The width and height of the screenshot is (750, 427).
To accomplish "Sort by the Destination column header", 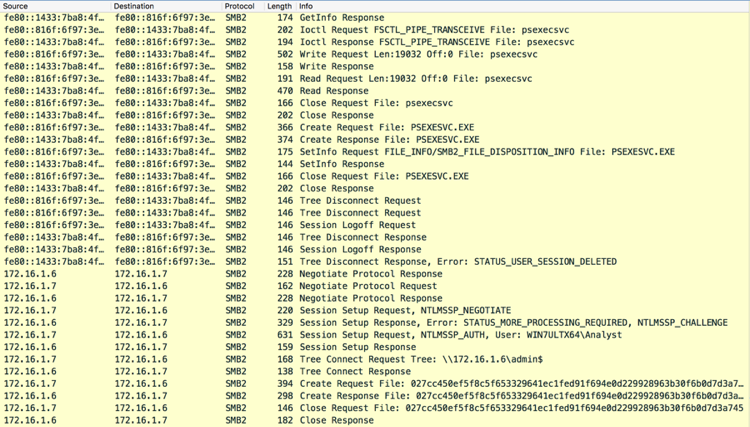I will pos(167,6).
